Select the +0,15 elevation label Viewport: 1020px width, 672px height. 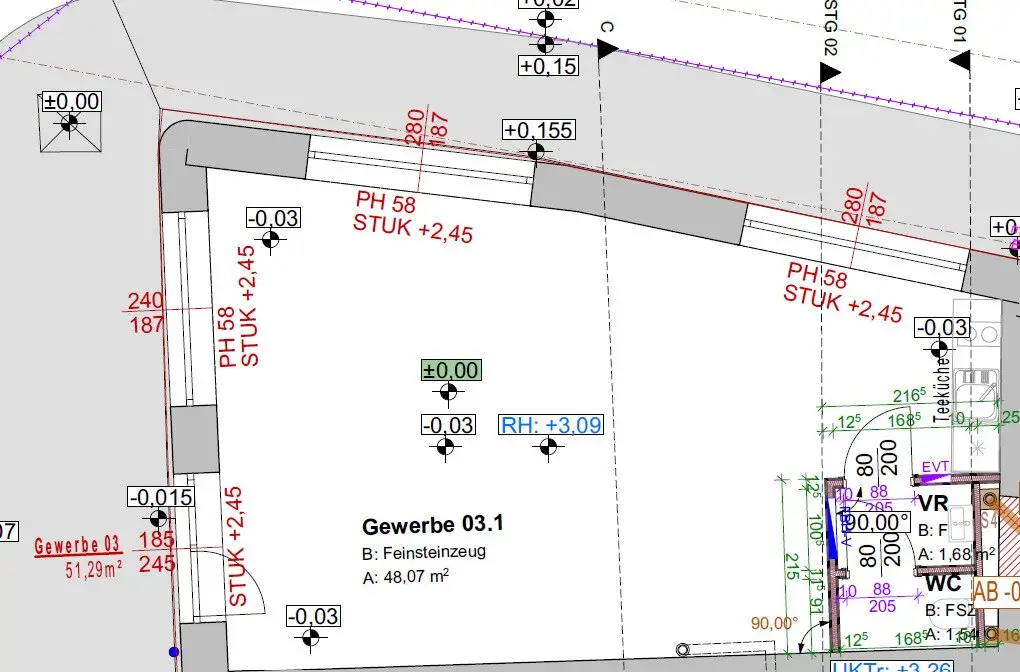tap(548, 66)
